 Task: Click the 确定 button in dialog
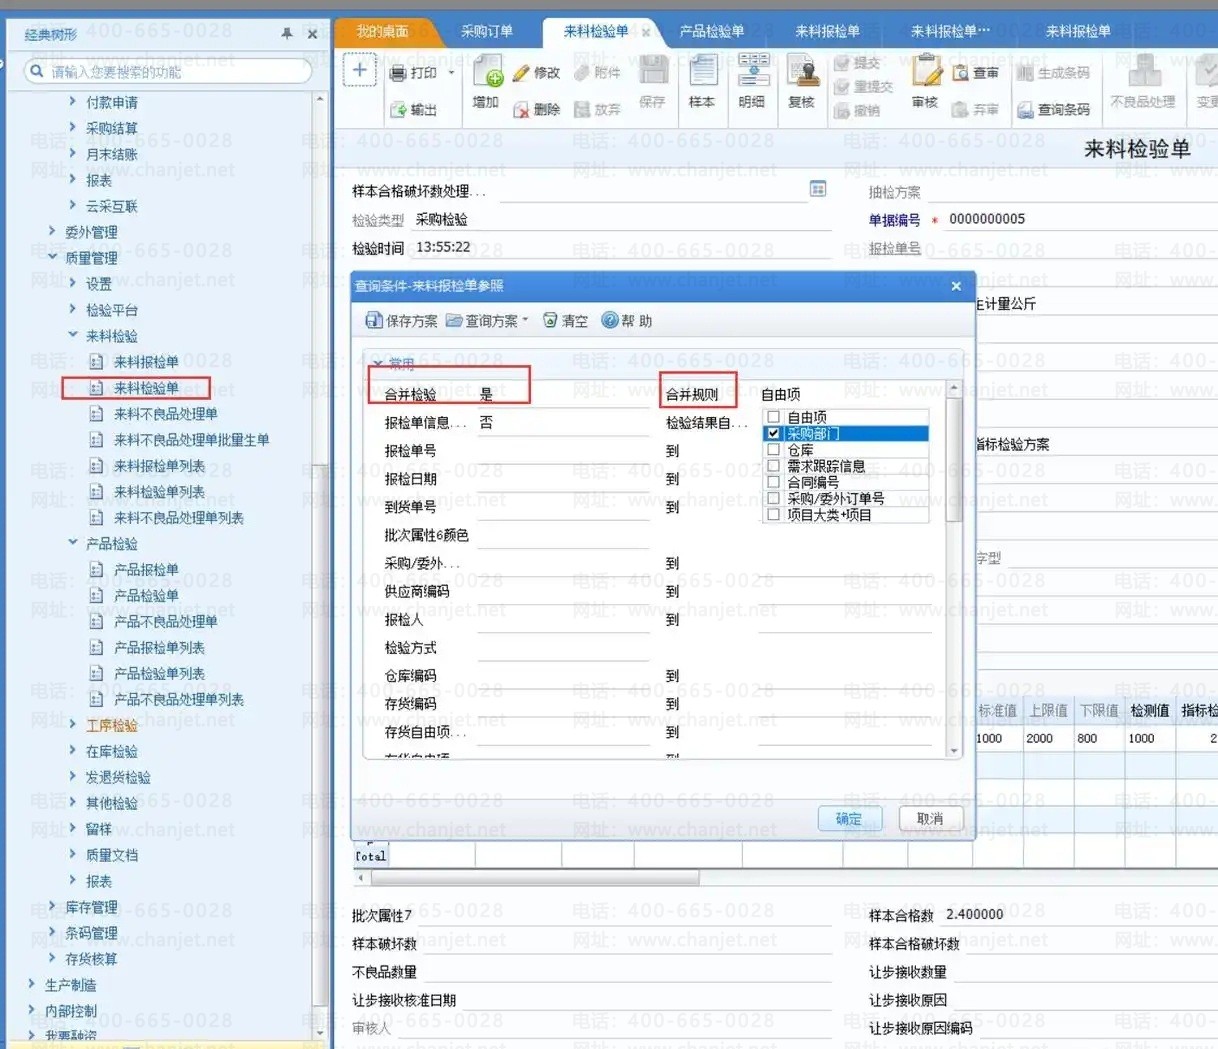(849, 819)
